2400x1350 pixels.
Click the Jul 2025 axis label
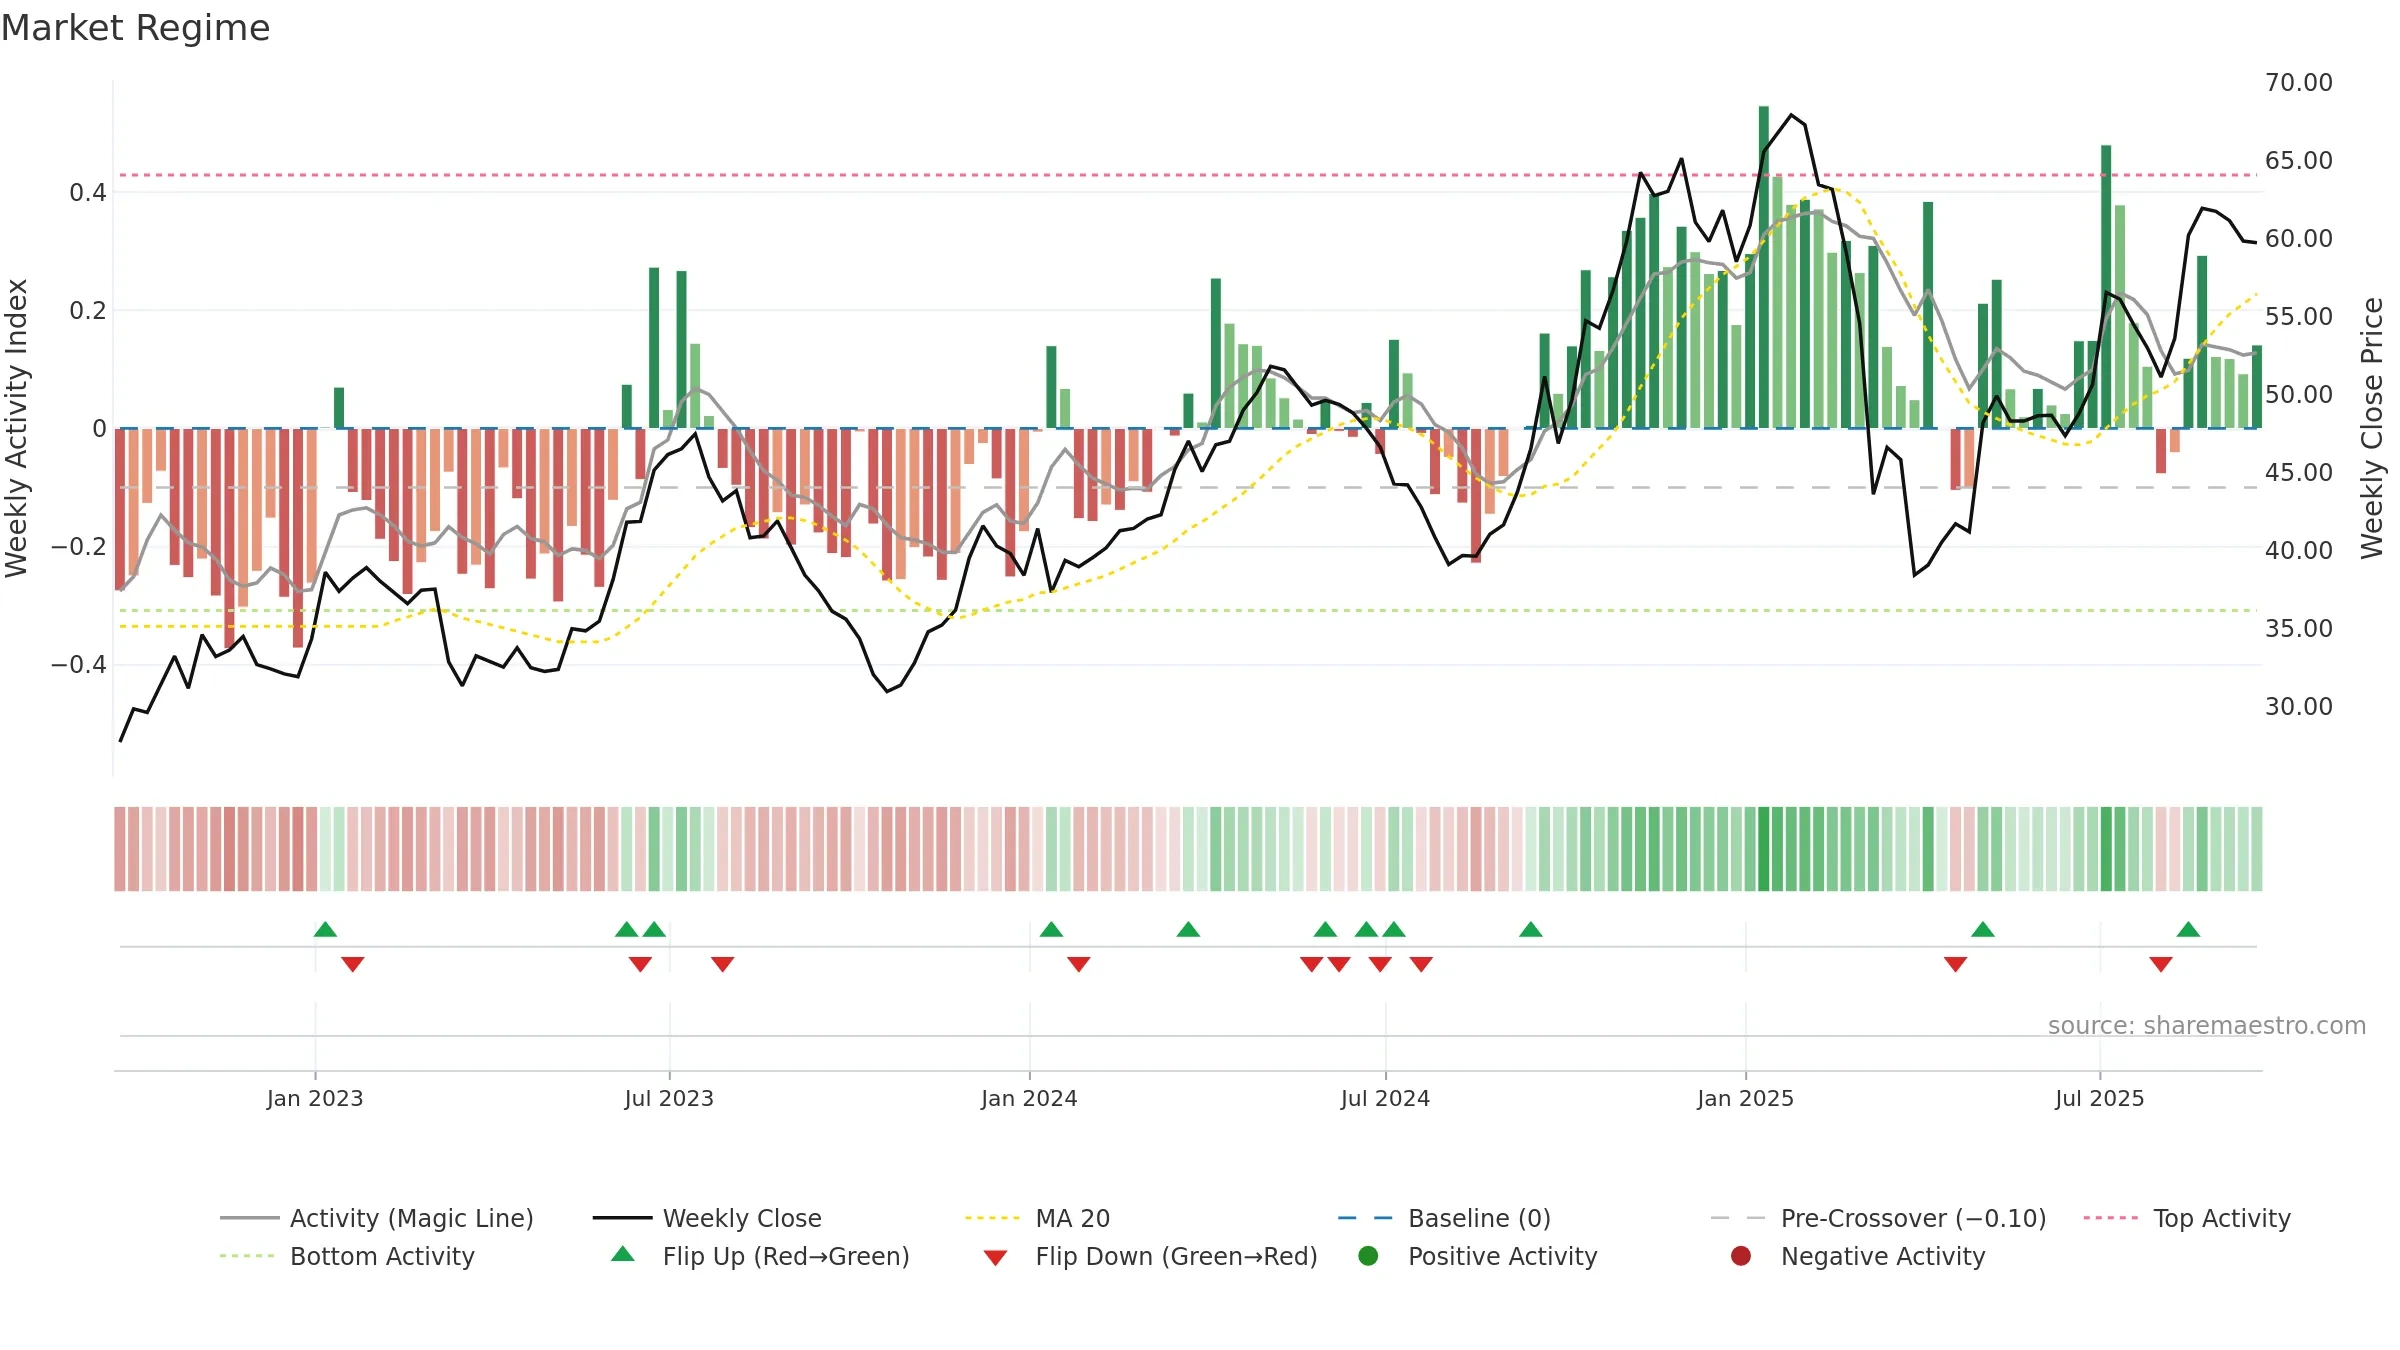[x=2100, y=1098]
